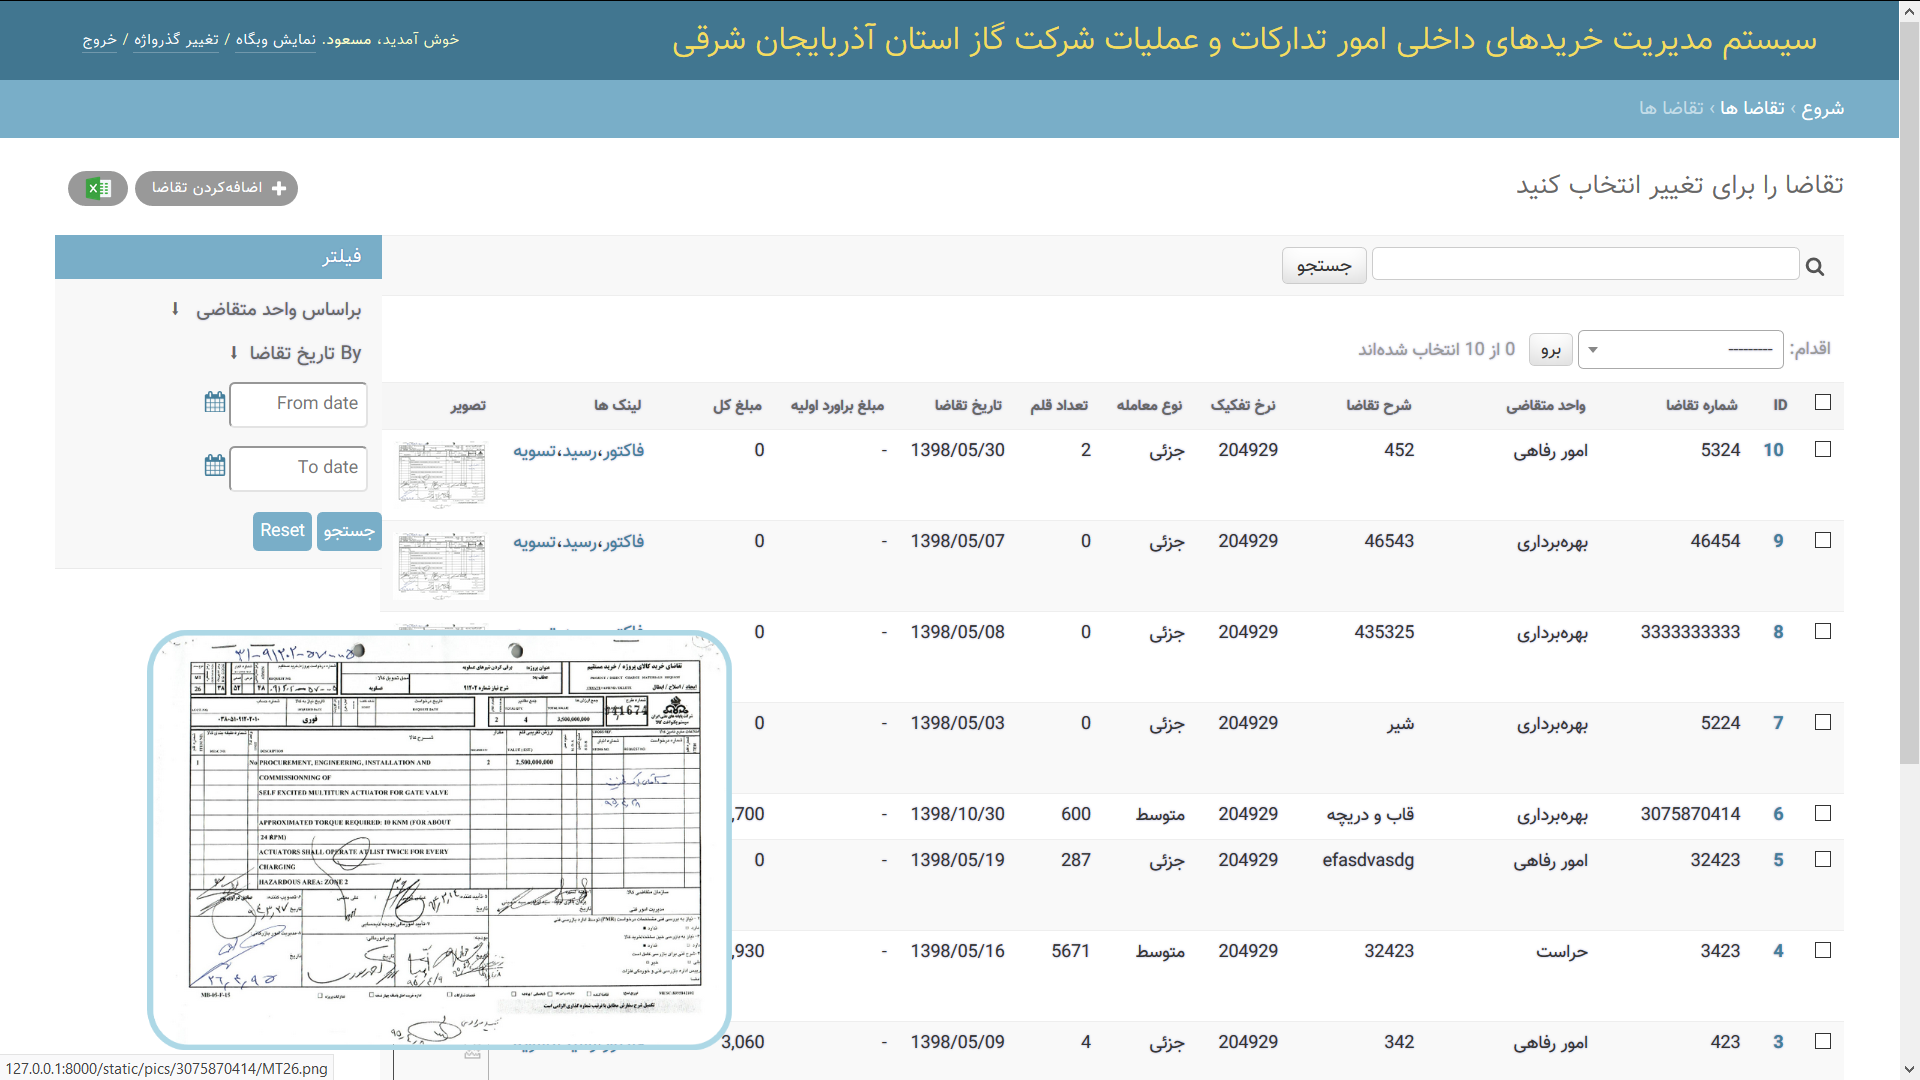The height and width of the screenshot is (1080, 1920).
Task: Open the اقدام action dropdown
Action: point(1680,349)
